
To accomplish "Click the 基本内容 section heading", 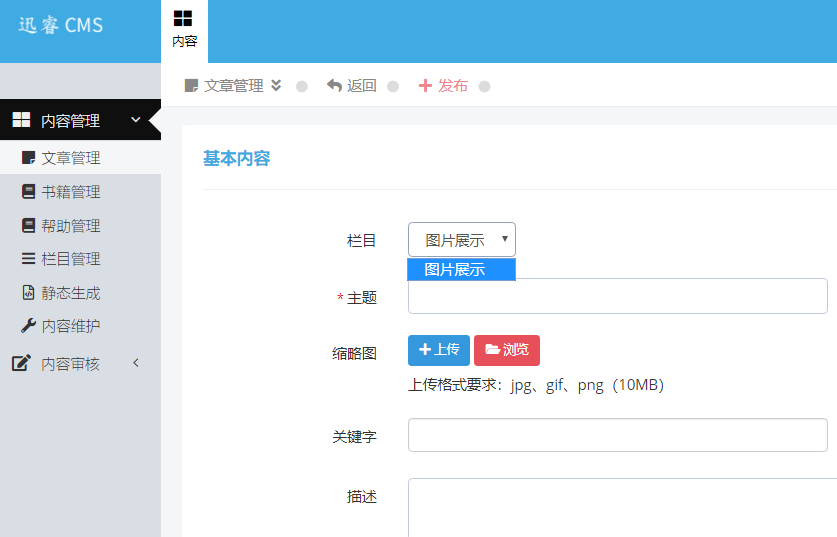I will click(x=236, y=159).
